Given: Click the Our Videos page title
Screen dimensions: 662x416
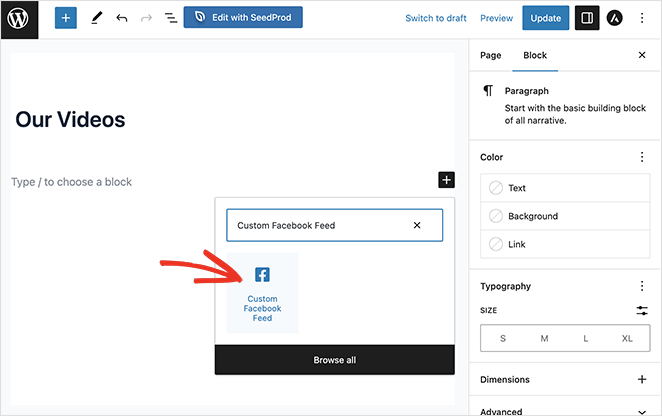Looking at the screenshot, I should click(70, 120).
